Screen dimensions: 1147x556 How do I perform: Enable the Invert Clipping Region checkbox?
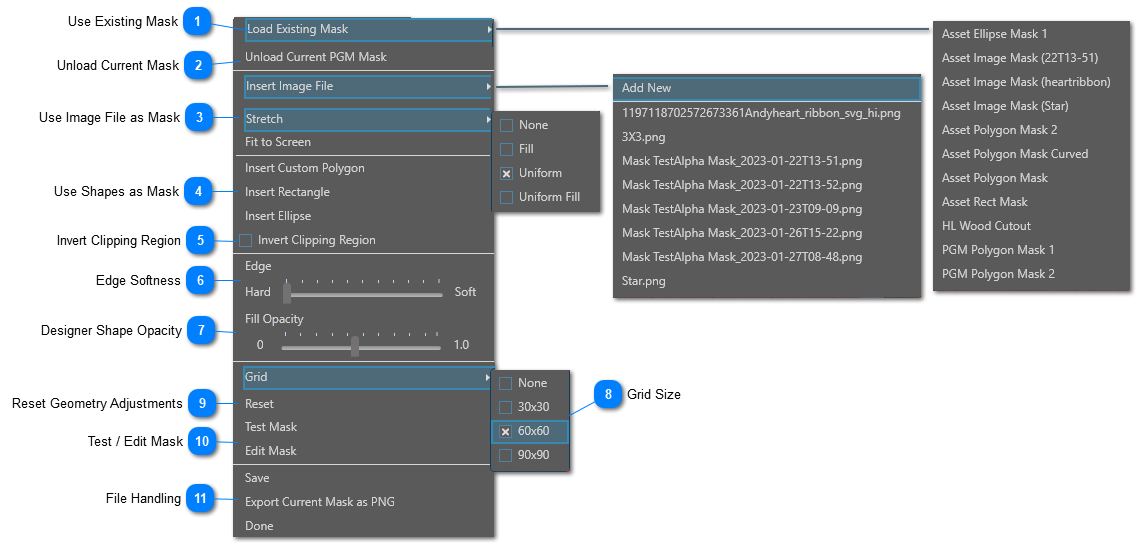(x=246, y=241)
